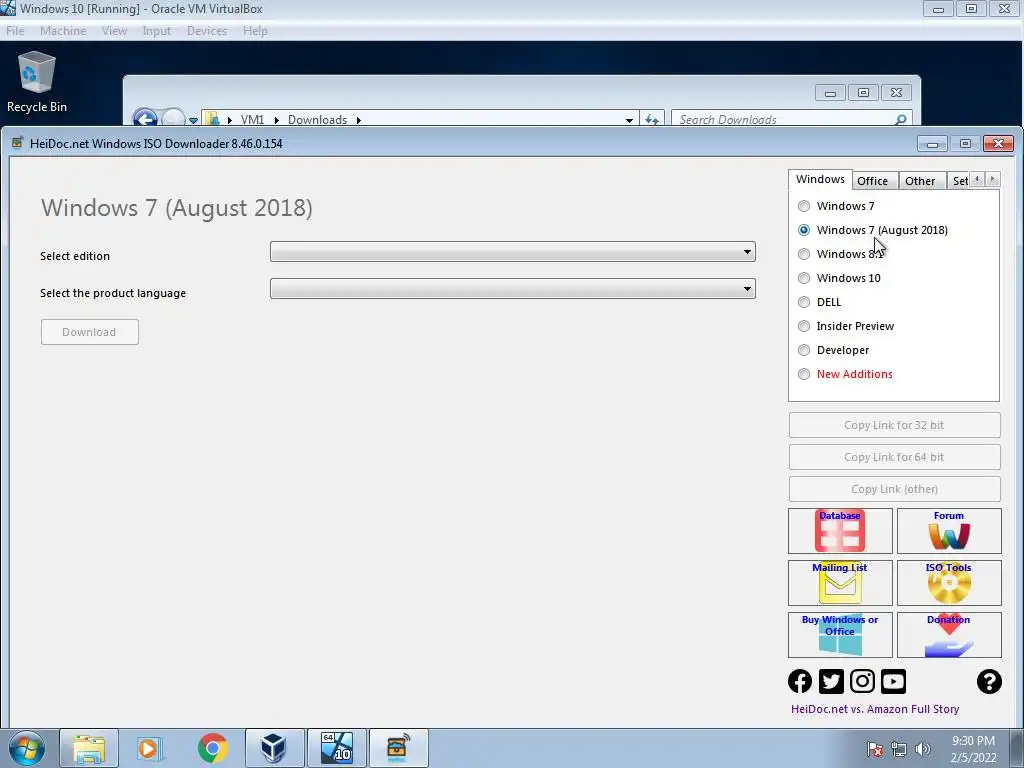This screenshot has width=1024, height=768.
Task: Switch to the Windows 10 VM taskbar item
Action: click(x=336, y=748)
